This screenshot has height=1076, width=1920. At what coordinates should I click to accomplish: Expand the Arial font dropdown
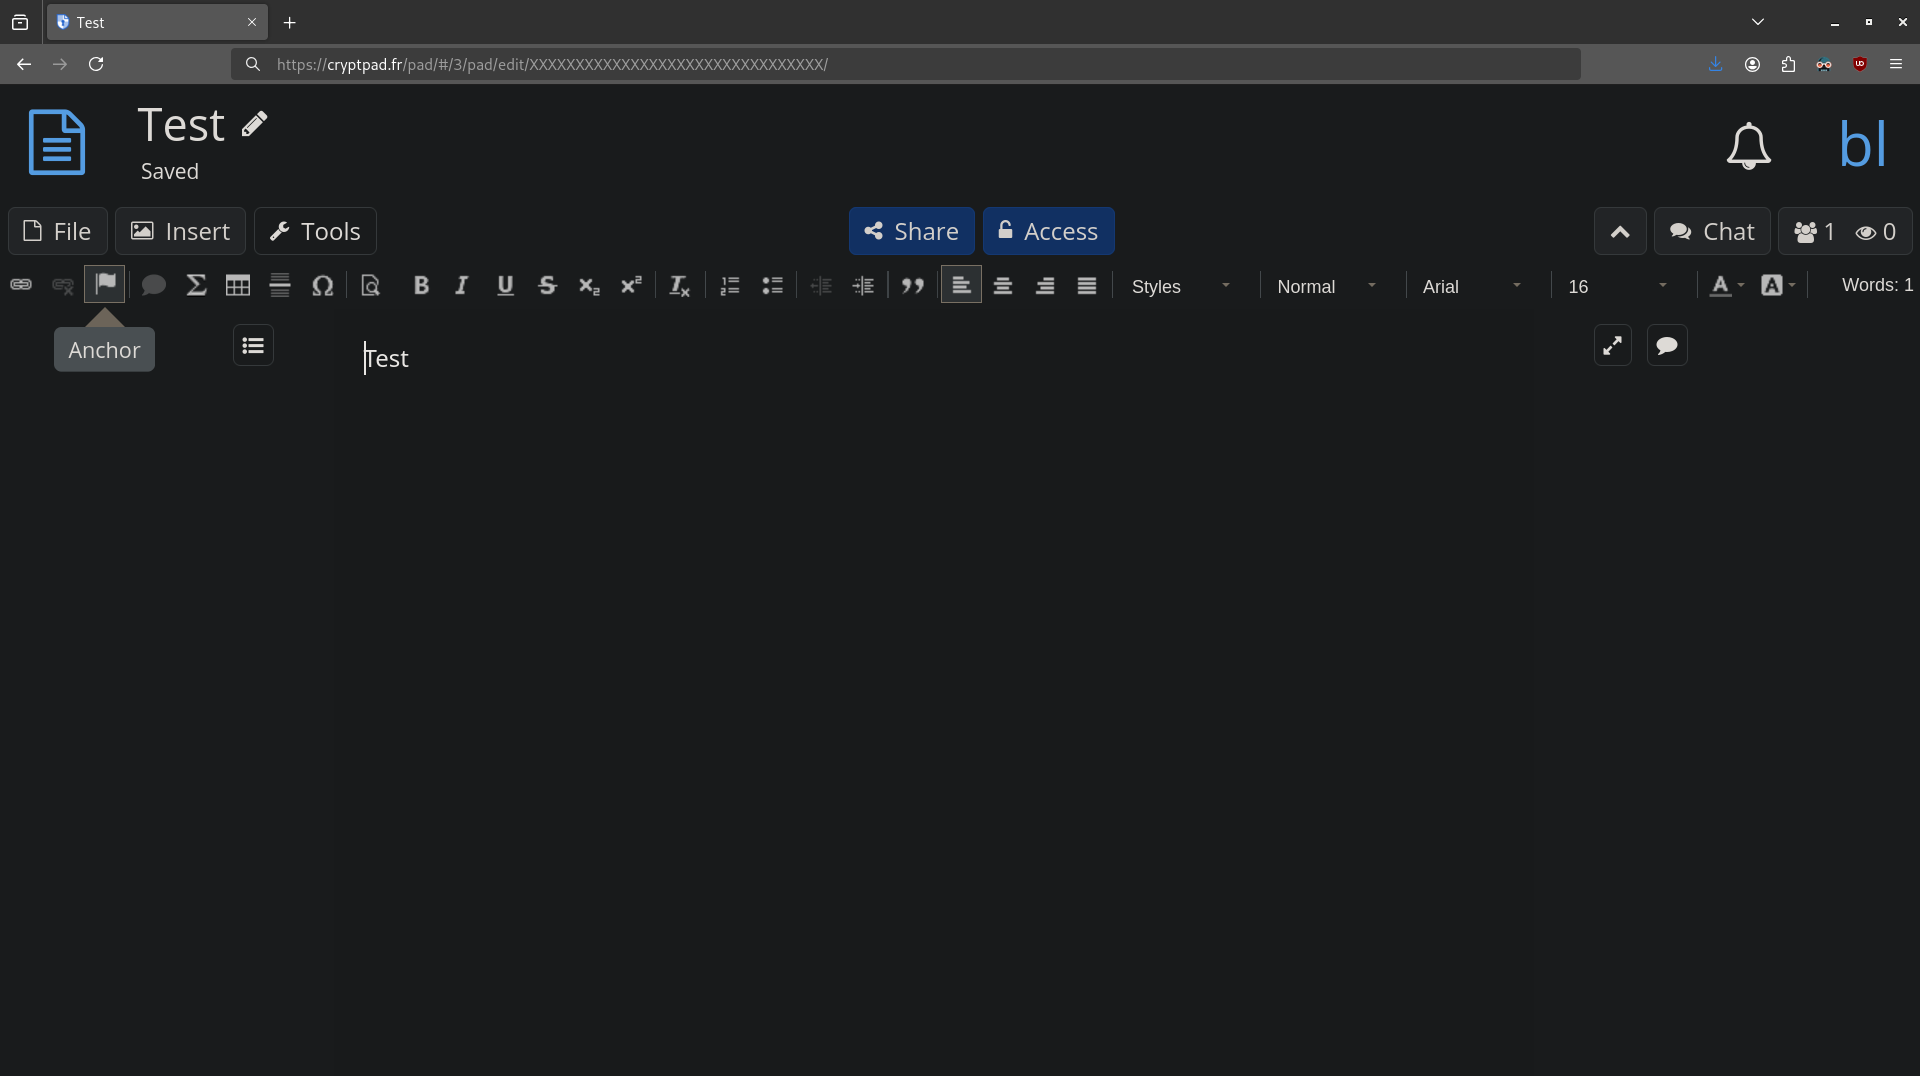tap(1472, 286)
